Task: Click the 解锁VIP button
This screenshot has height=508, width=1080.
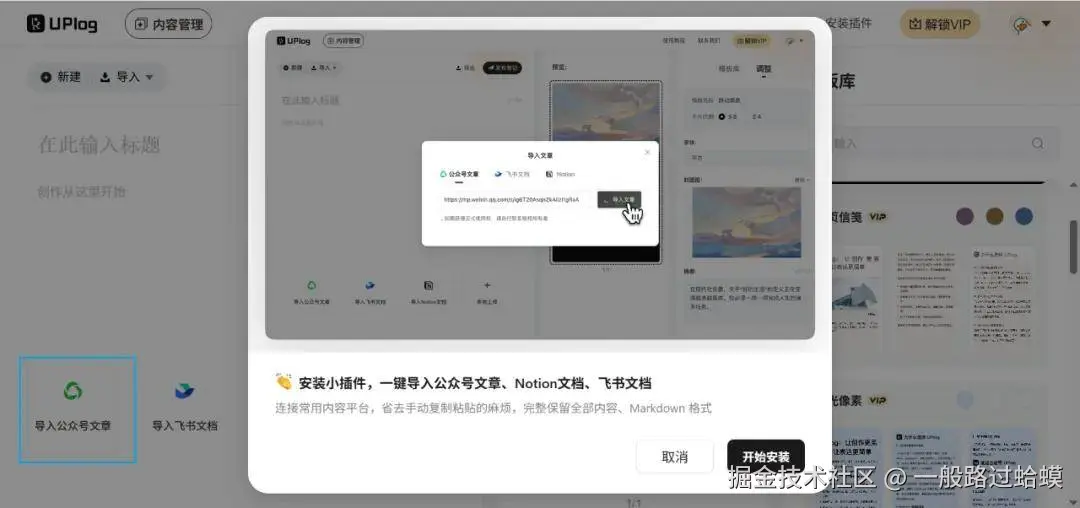Action: tap(942, 24)
